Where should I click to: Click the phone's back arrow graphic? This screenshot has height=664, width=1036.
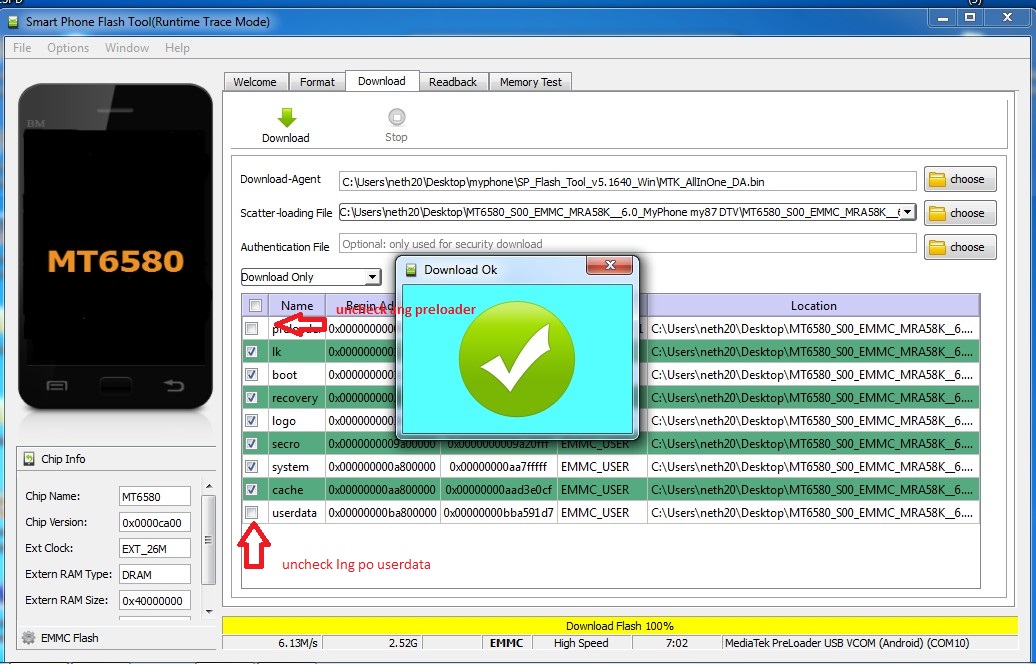174,385
